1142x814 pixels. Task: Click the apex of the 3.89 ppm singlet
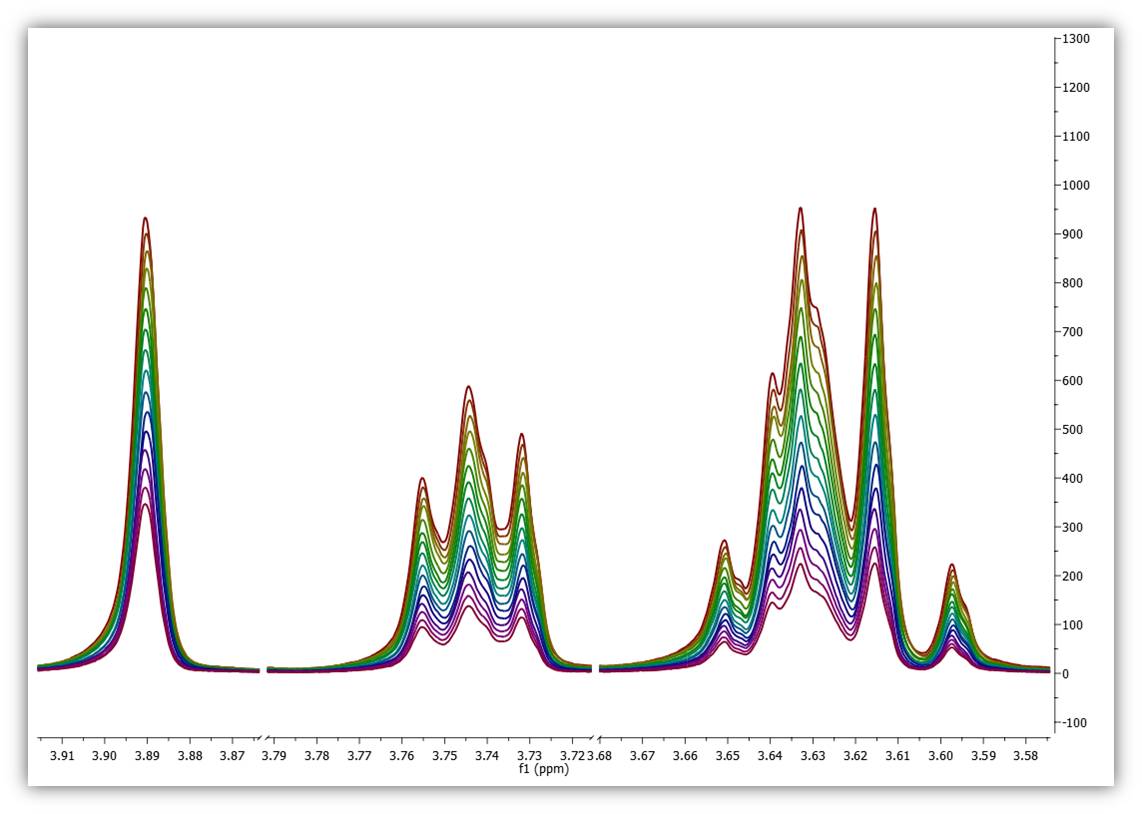point(146,218)
